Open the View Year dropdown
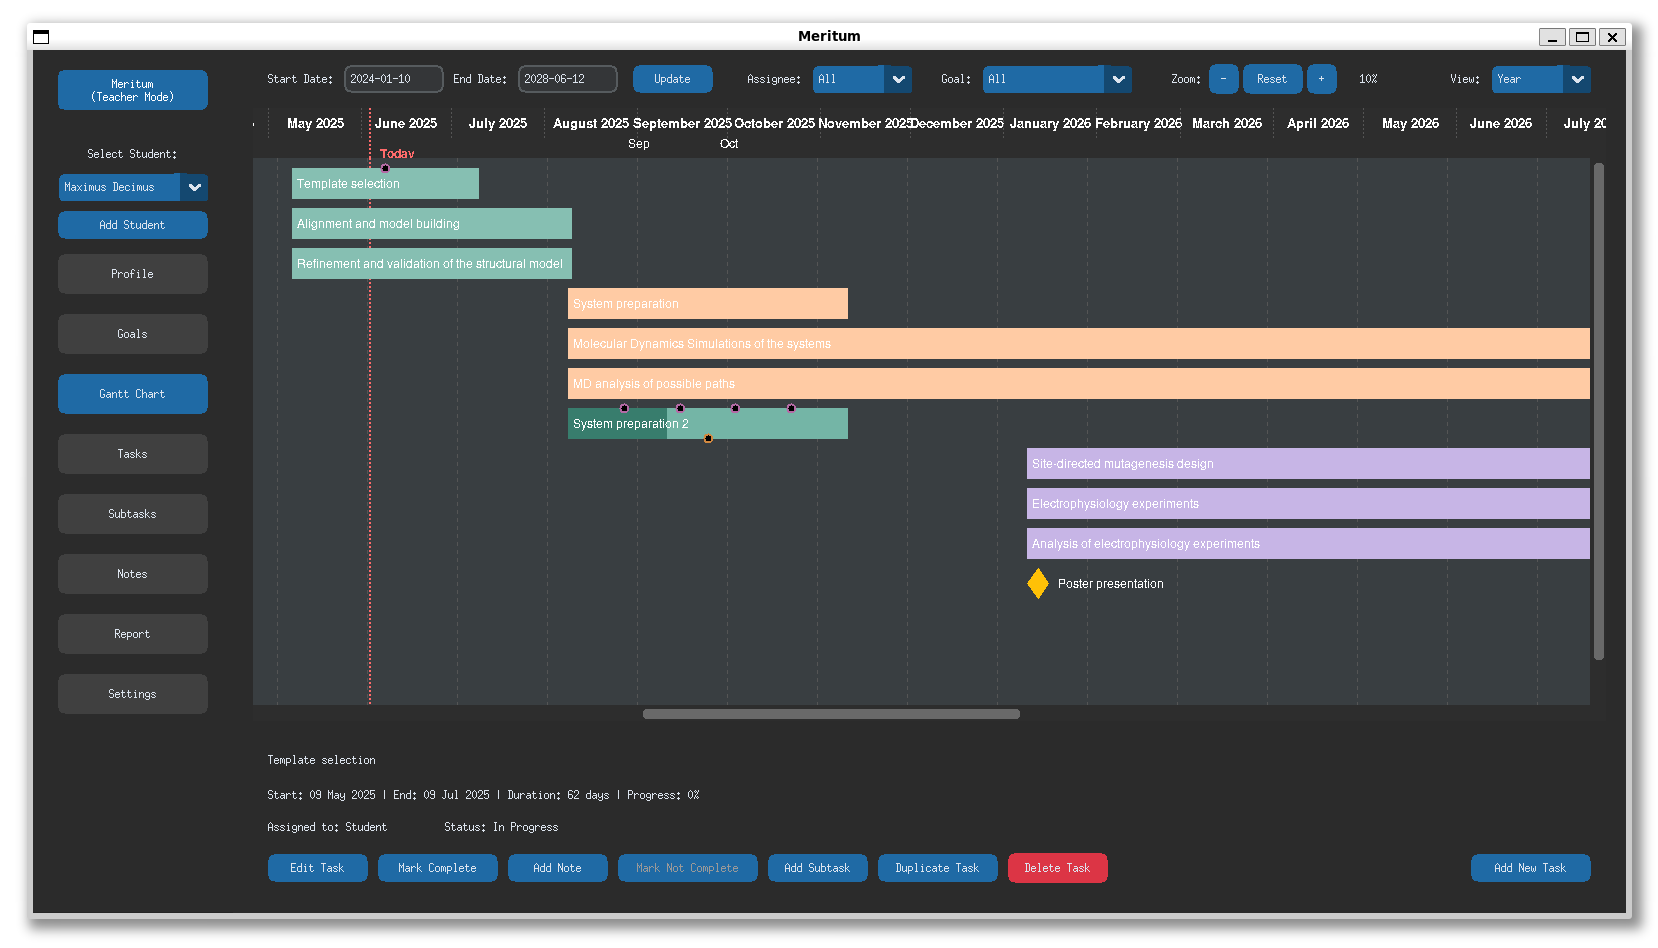1658x948 pixels. point(1541,79)
